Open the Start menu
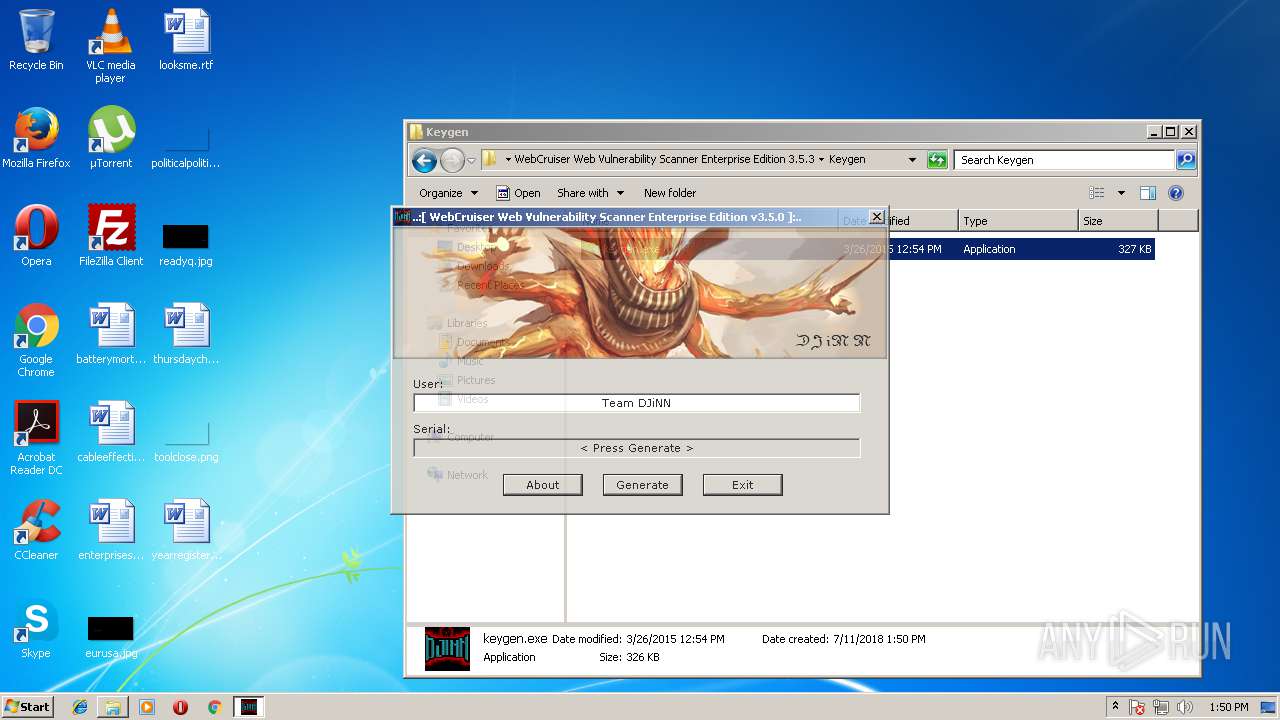Image resolution: width=1280 pixels, height=720 pixels. (x=27, y=707)
